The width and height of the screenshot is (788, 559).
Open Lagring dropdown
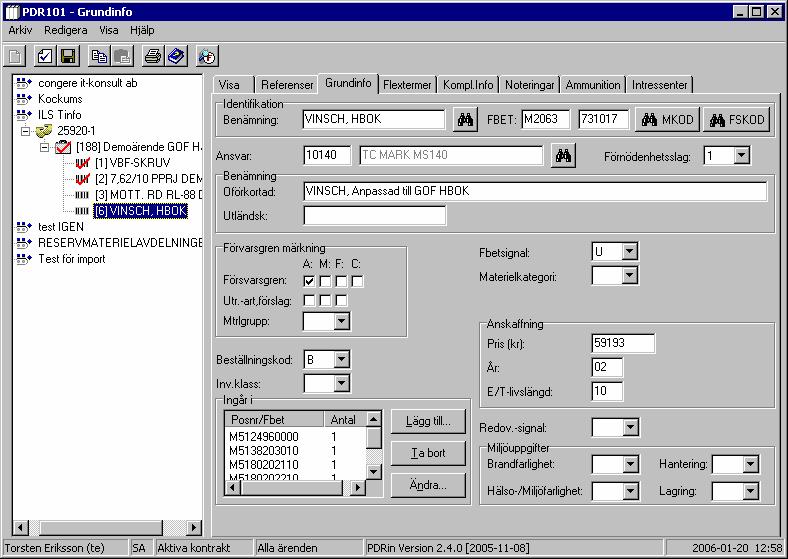click(750, 491)
